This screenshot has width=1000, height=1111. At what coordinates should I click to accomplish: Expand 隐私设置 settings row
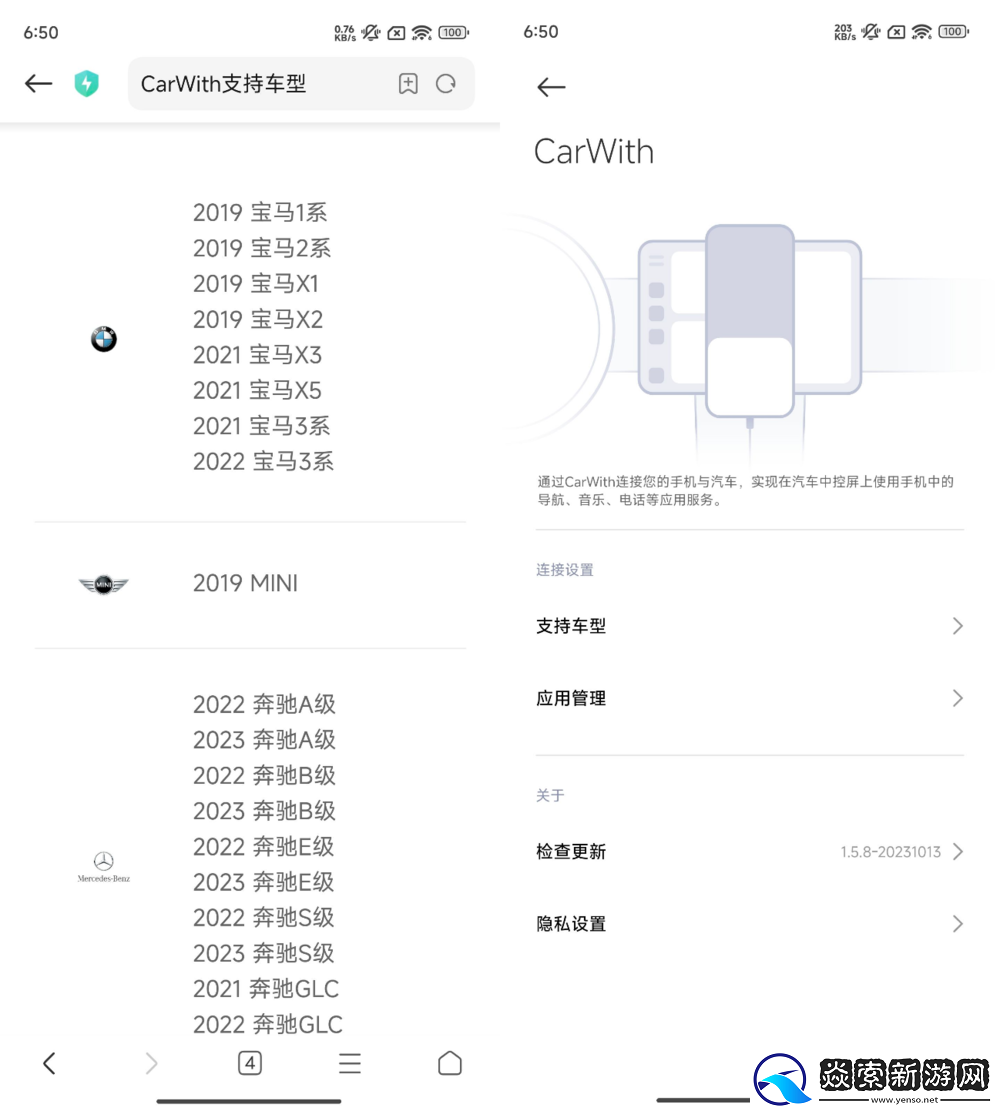[958, 924]
